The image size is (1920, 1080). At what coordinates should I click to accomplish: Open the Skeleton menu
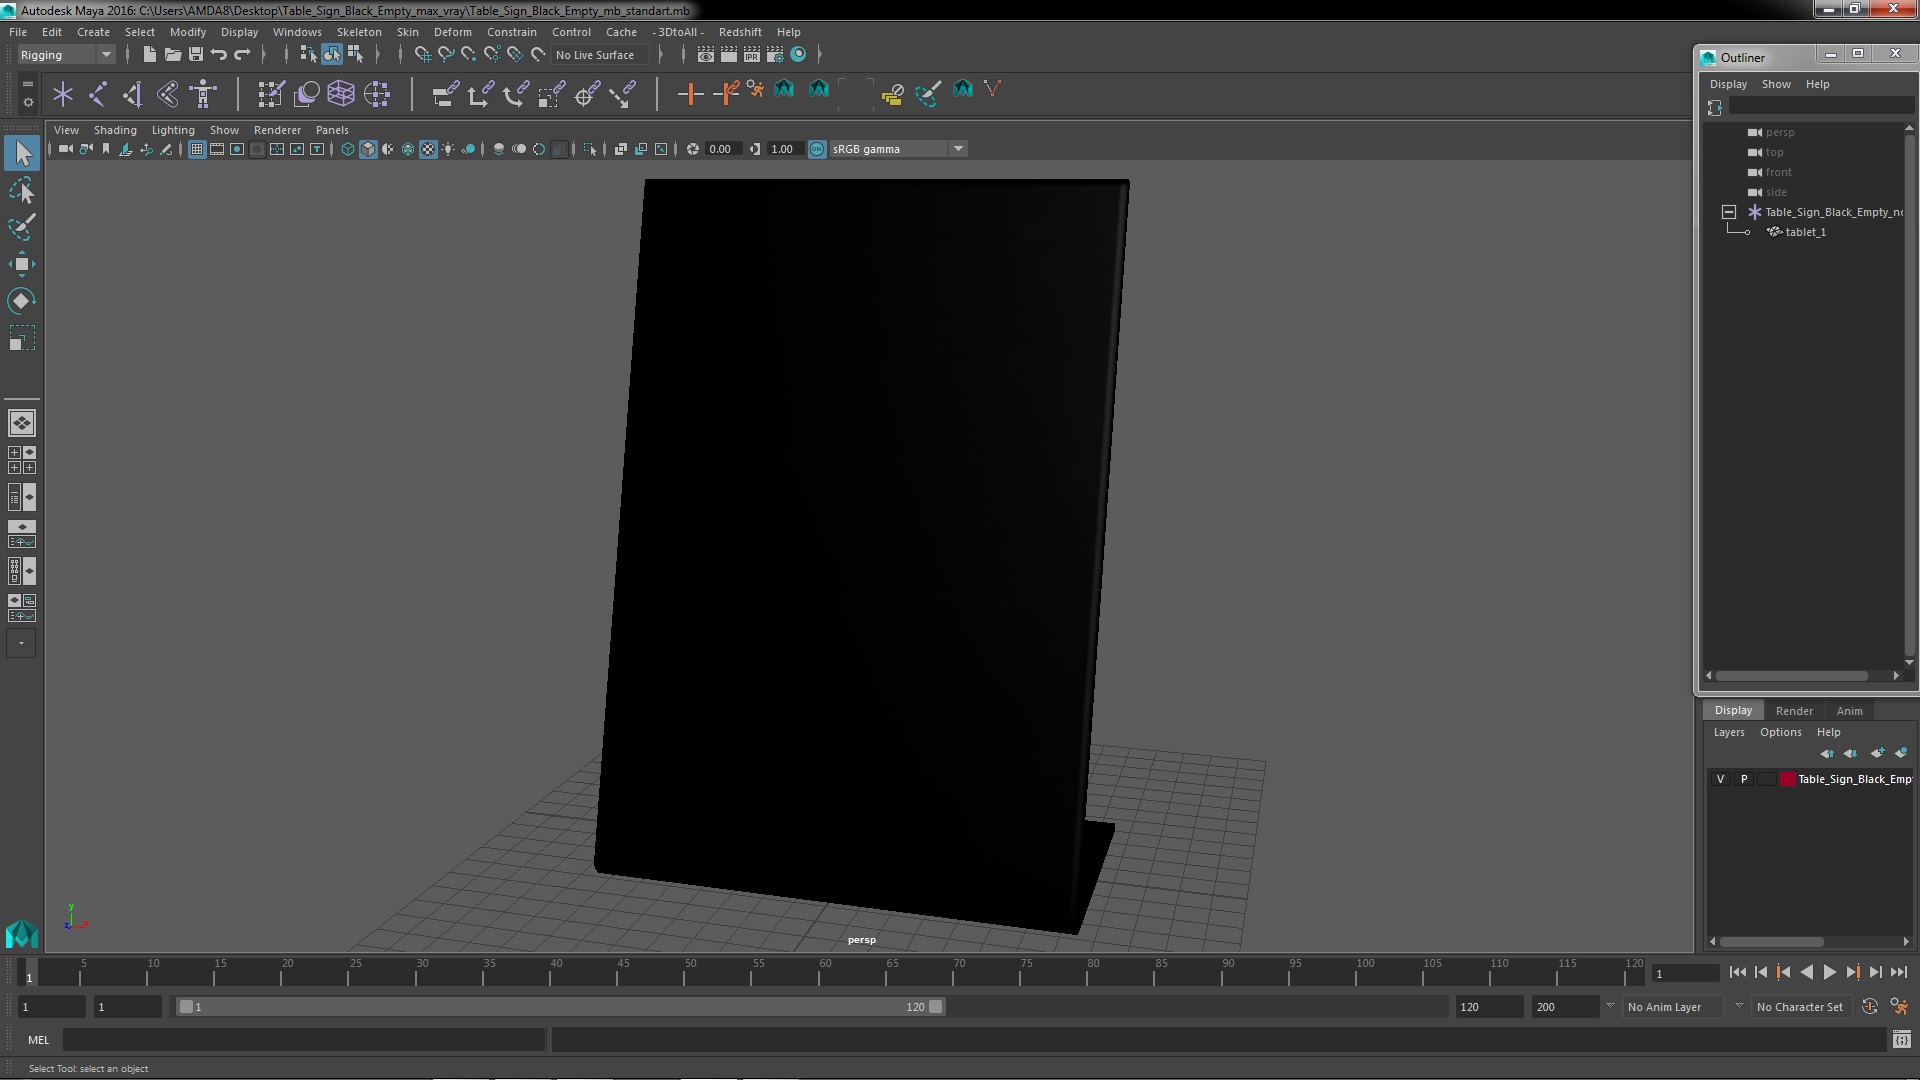(358, 32)
